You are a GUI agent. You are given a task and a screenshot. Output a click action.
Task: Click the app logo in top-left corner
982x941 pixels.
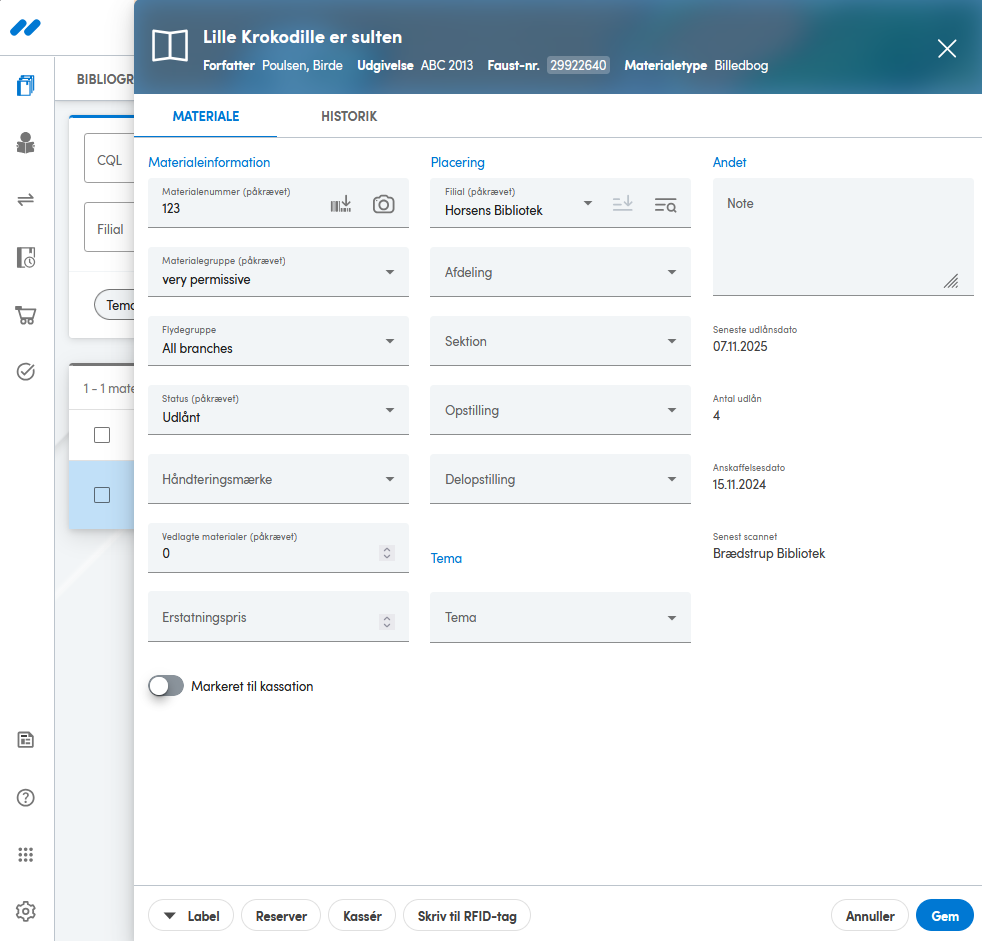tap(26, 28)
